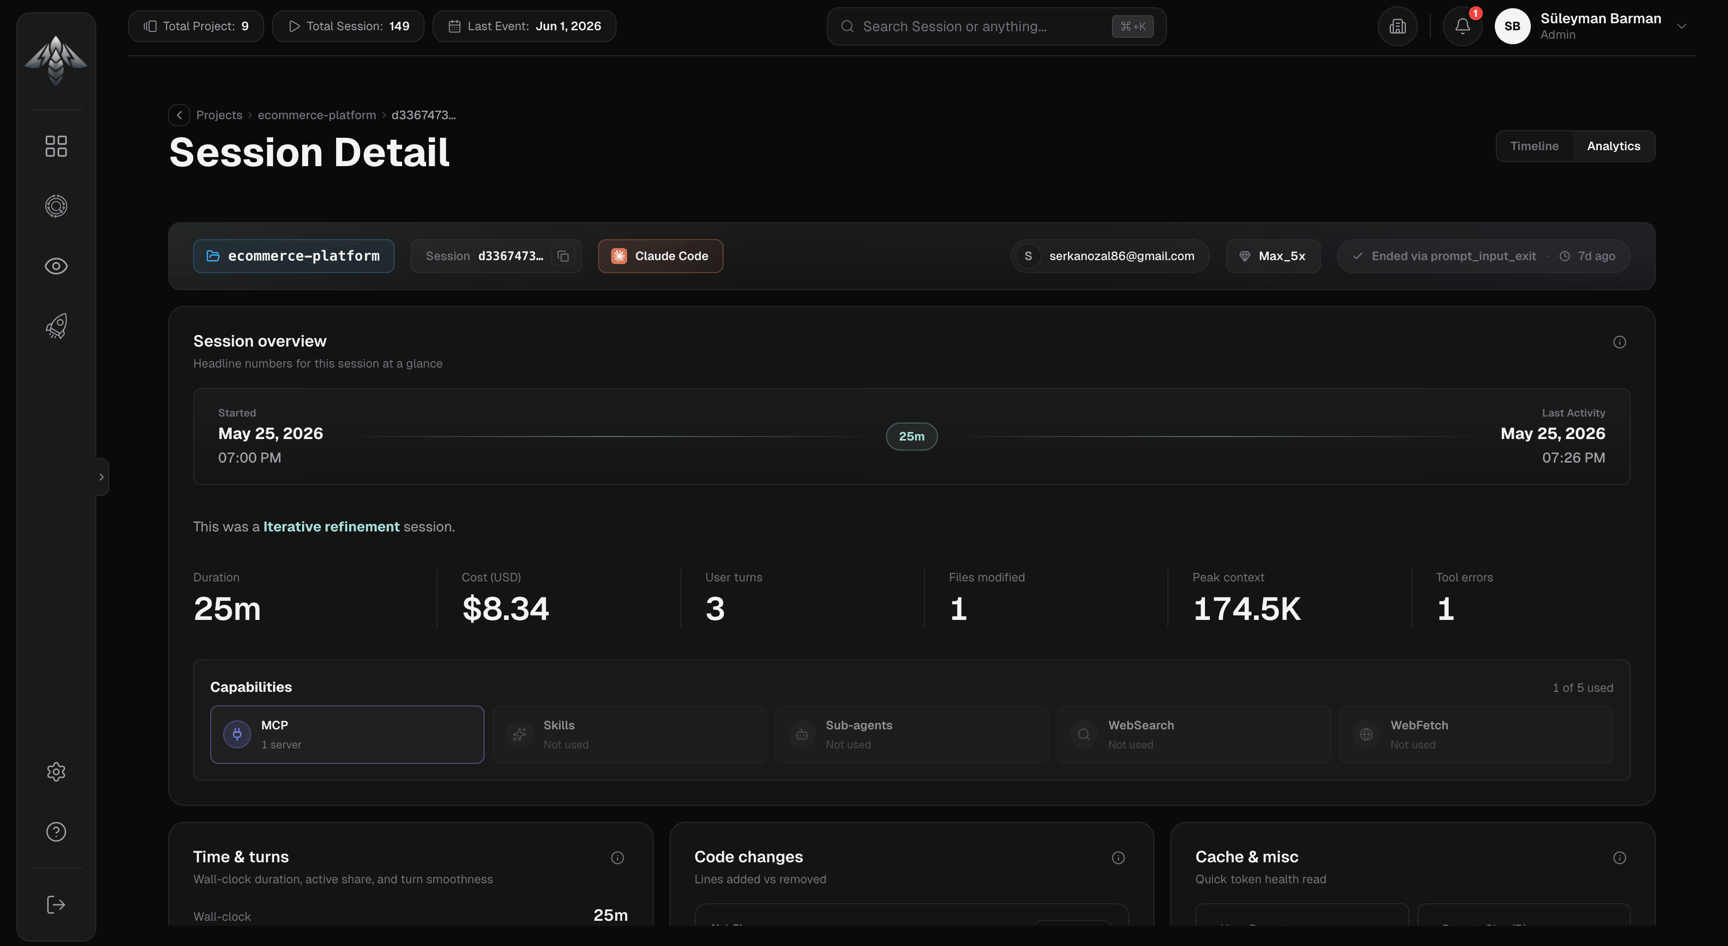Open the notifications bell

(1462, 26)
